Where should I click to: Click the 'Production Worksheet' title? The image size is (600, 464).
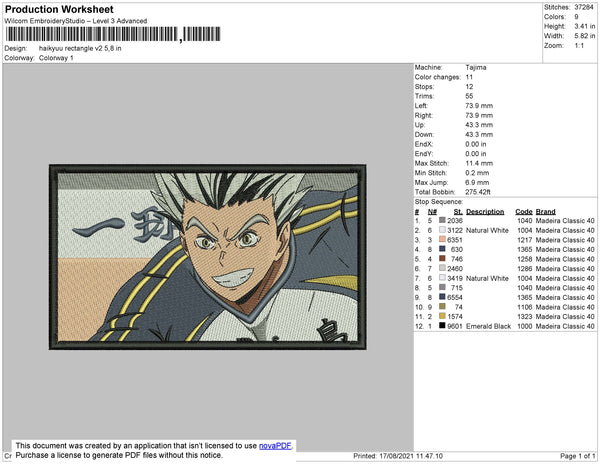pyautogui.click(x=59, y=10)
